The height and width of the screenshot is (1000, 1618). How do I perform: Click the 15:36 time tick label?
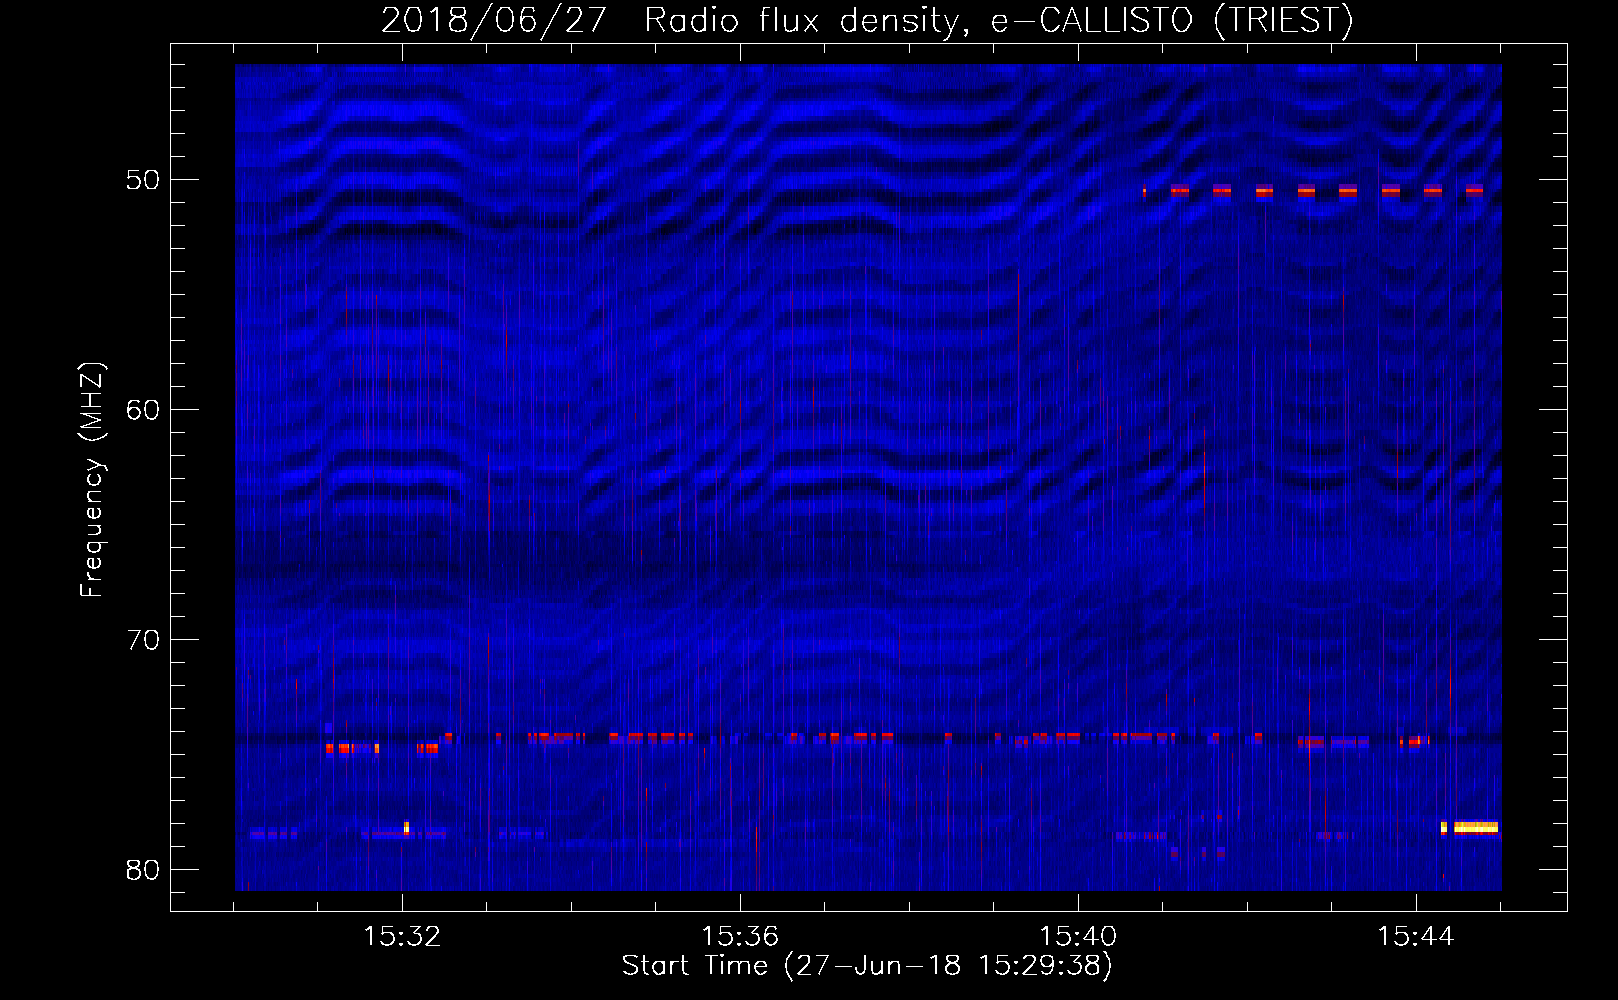pos(740,937)
